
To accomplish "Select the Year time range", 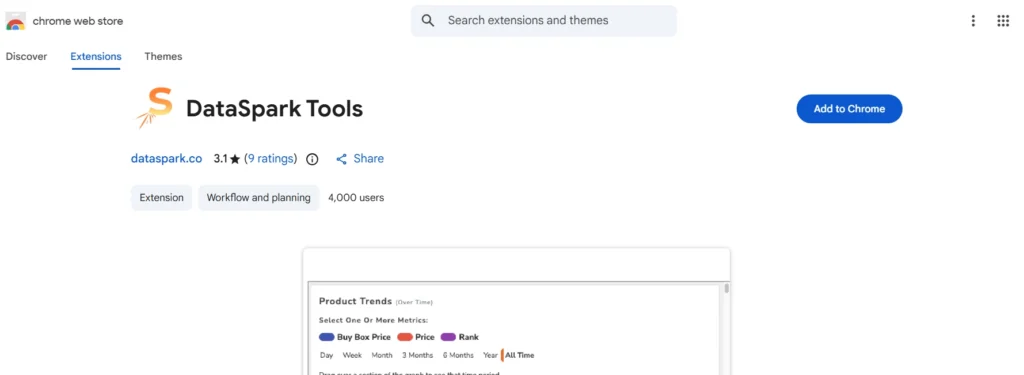I will point(490,355).
